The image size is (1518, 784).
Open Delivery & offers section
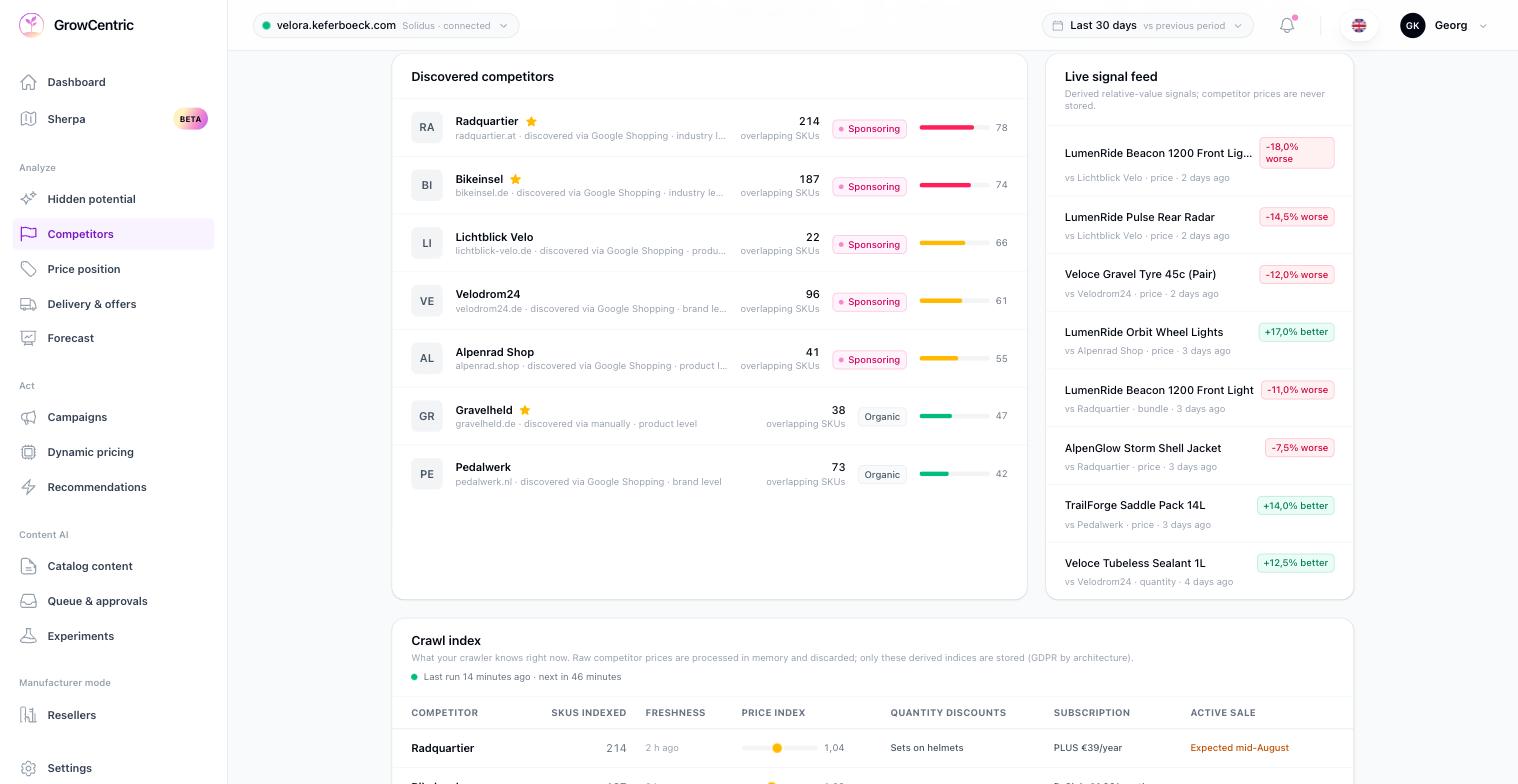pos(113,304)
